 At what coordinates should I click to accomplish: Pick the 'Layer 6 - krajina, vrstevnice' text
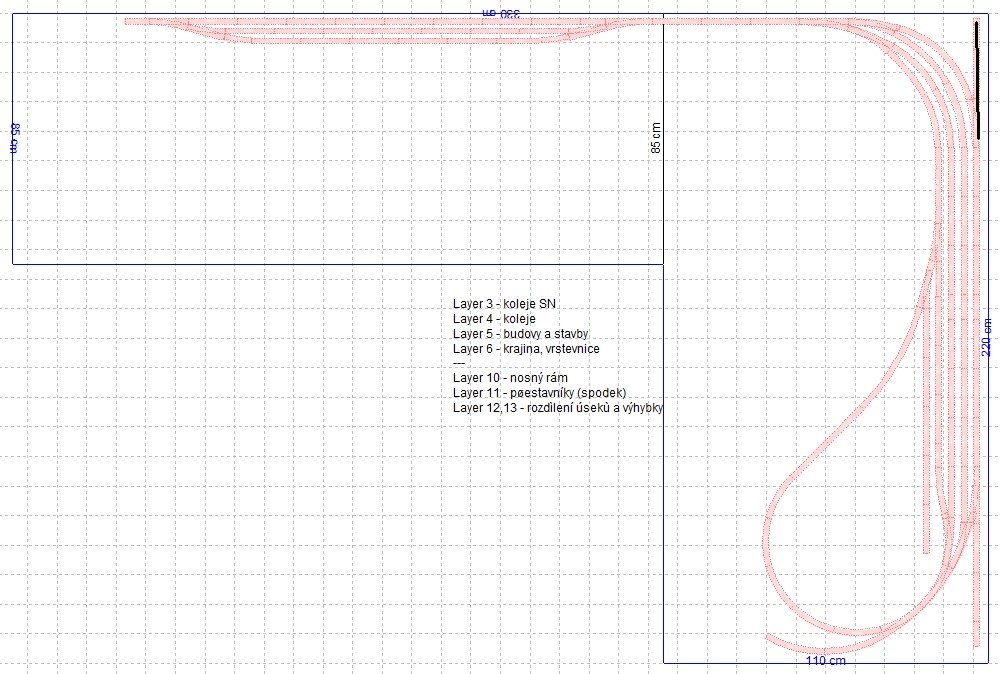coord(526,349)
